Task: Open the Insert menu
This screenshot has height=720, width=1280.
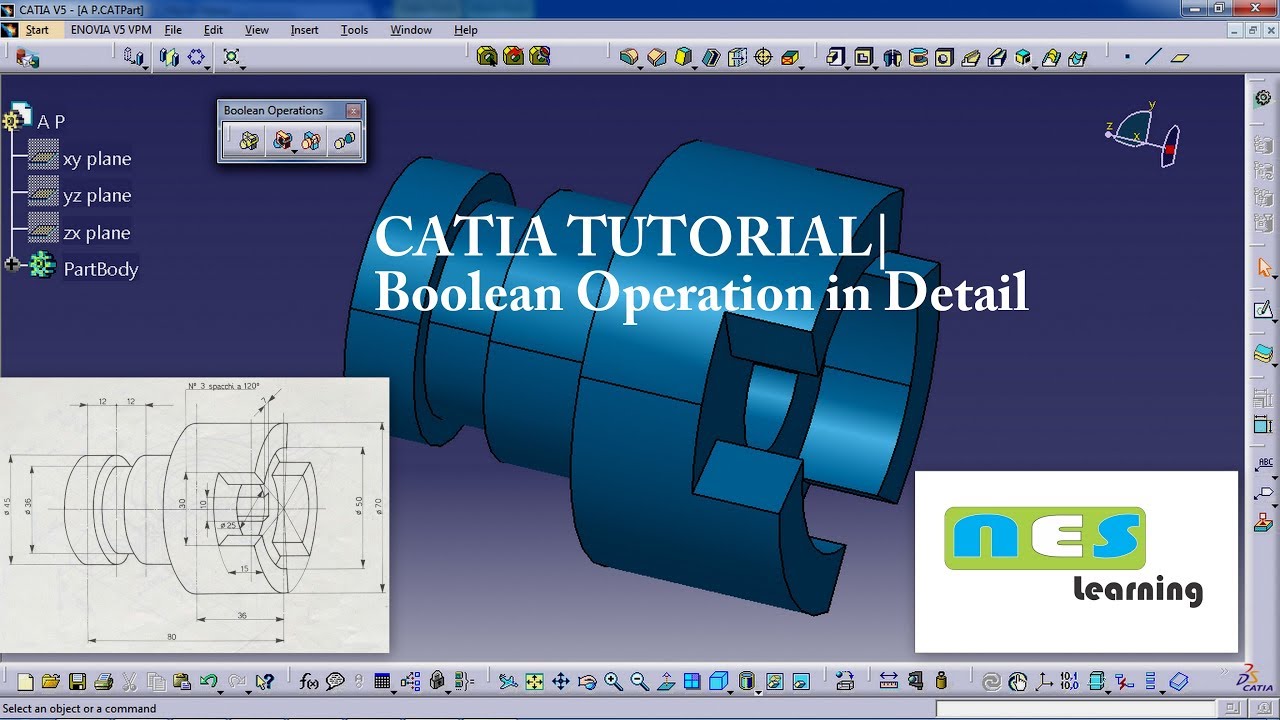Action: 304,30
